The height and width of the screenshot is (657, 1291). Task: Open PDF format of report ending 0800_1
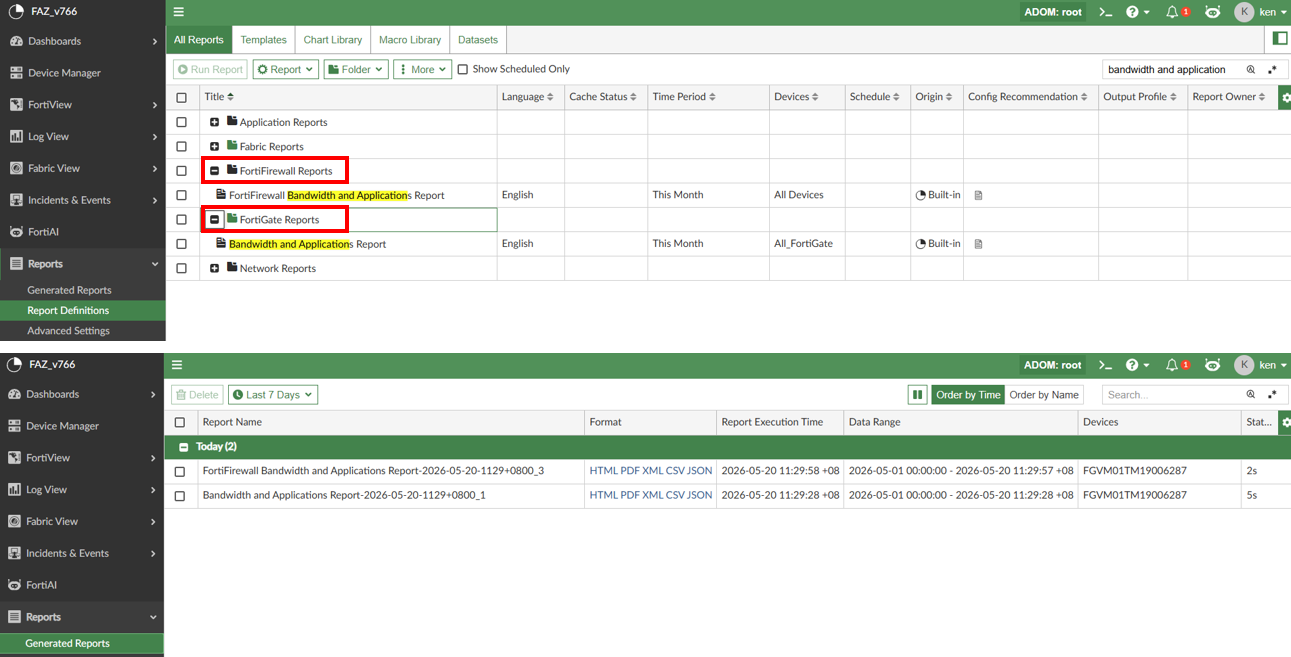[x=630, y=495]
